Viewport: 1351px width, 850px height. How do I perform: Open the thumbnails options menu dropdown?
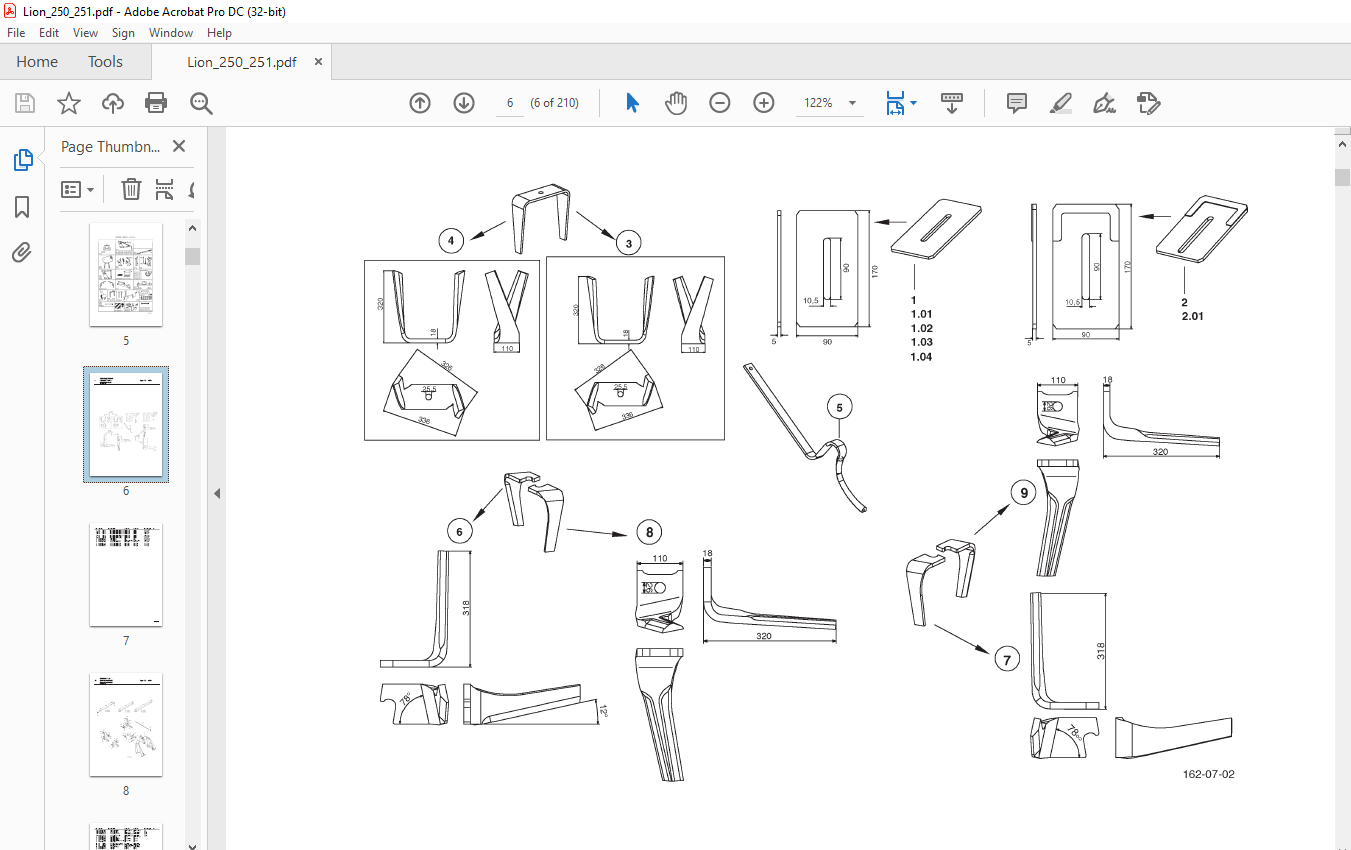[78, 189]
